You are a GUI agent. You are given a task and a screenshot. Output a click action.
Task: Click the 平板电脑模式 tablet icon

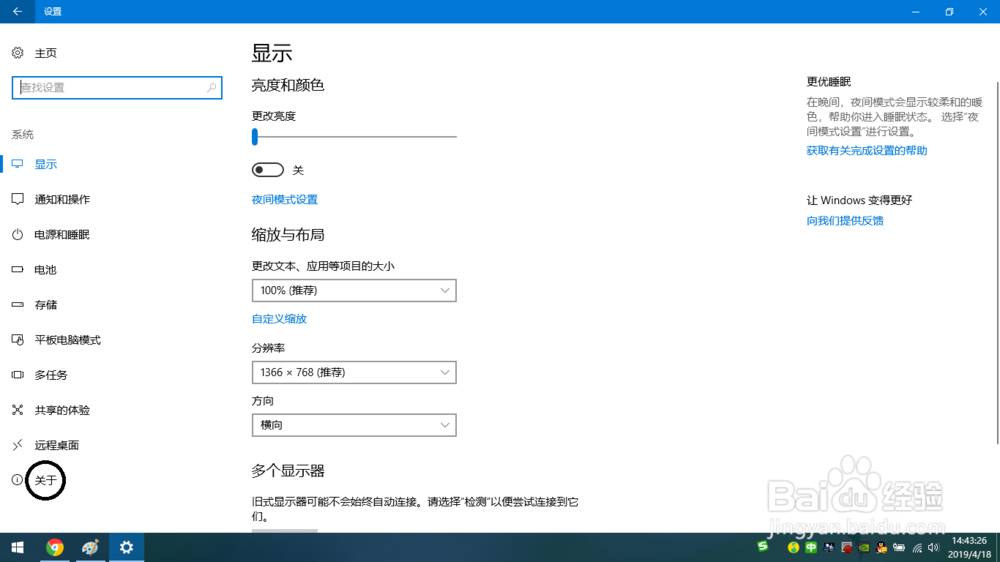click(x=18, y=339)
